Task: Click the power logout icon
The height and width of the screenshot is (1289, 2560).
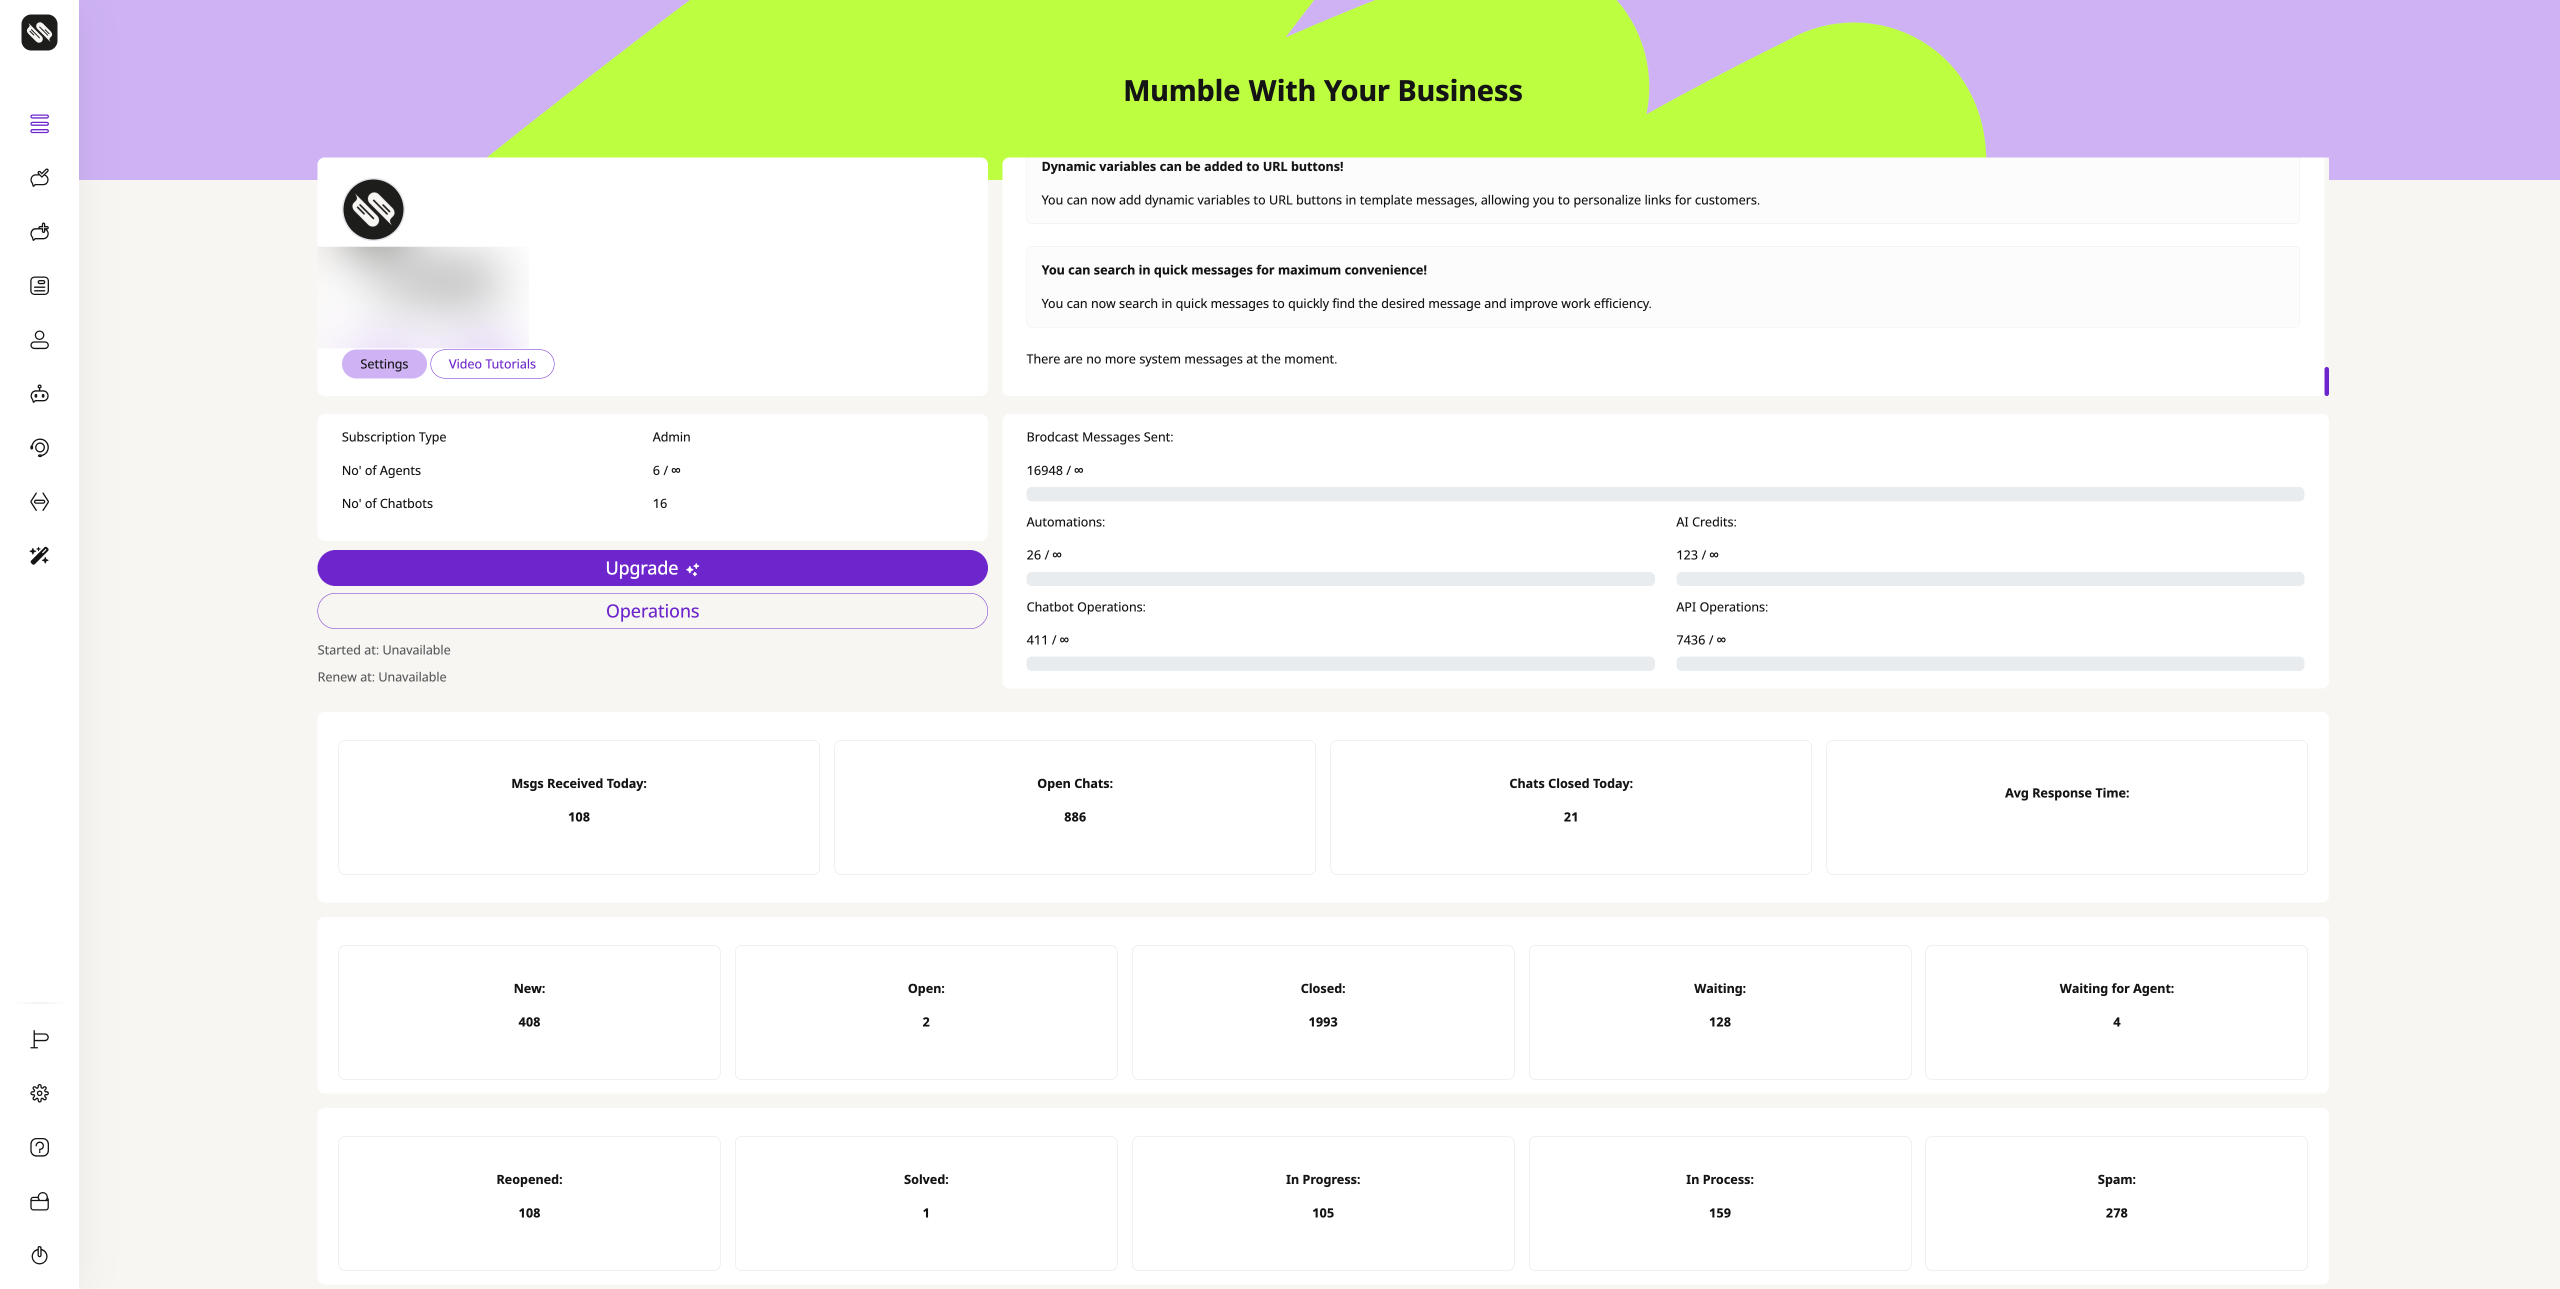Action: (x=39, y=1256)
